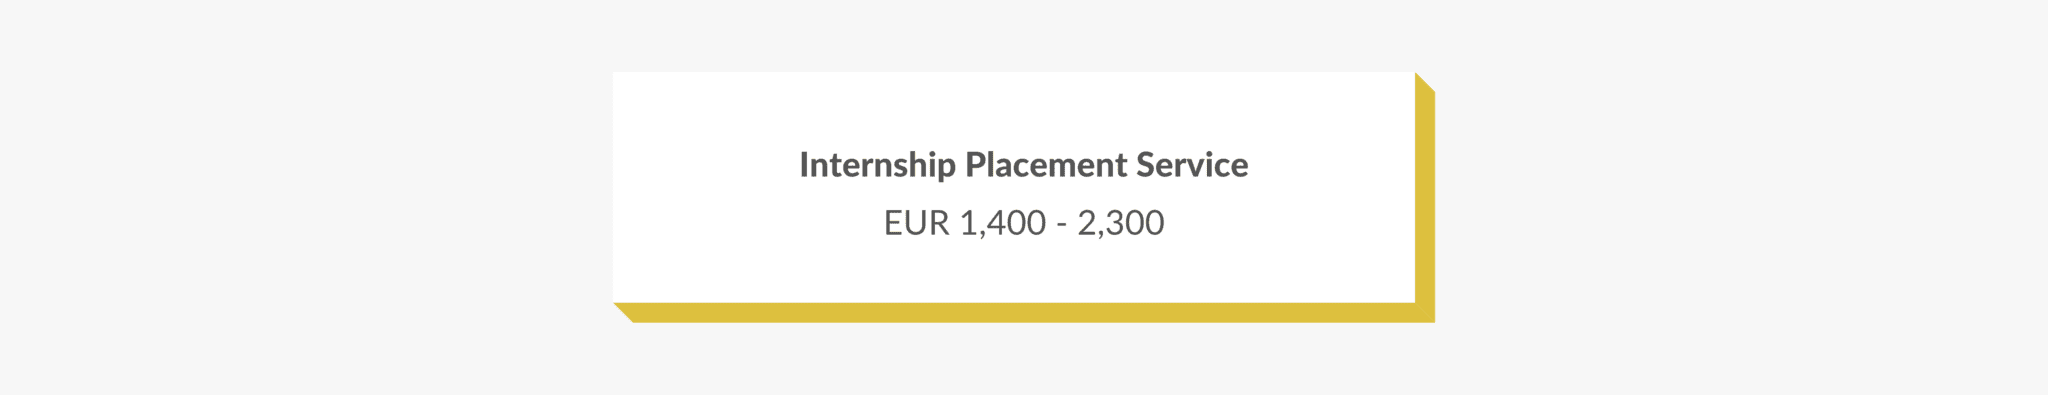Screen dimensions: 2048x395
Task: Click the Internship Placement Service heading
Action: 1023,165
